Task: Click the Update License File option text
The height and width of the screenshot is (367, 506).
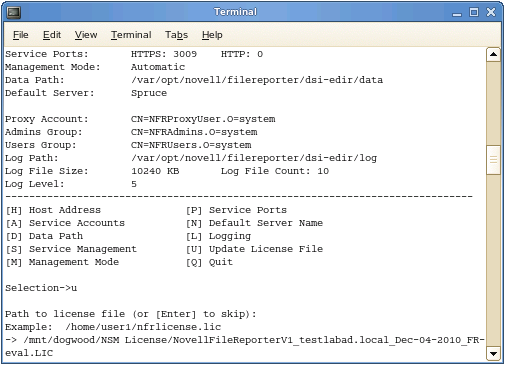Action: click(266, 249)
